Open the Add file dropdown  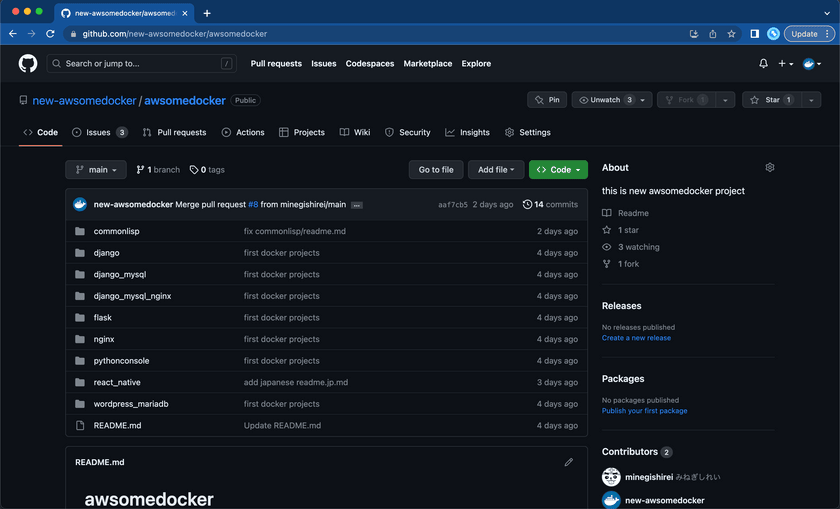click(496, 170)
